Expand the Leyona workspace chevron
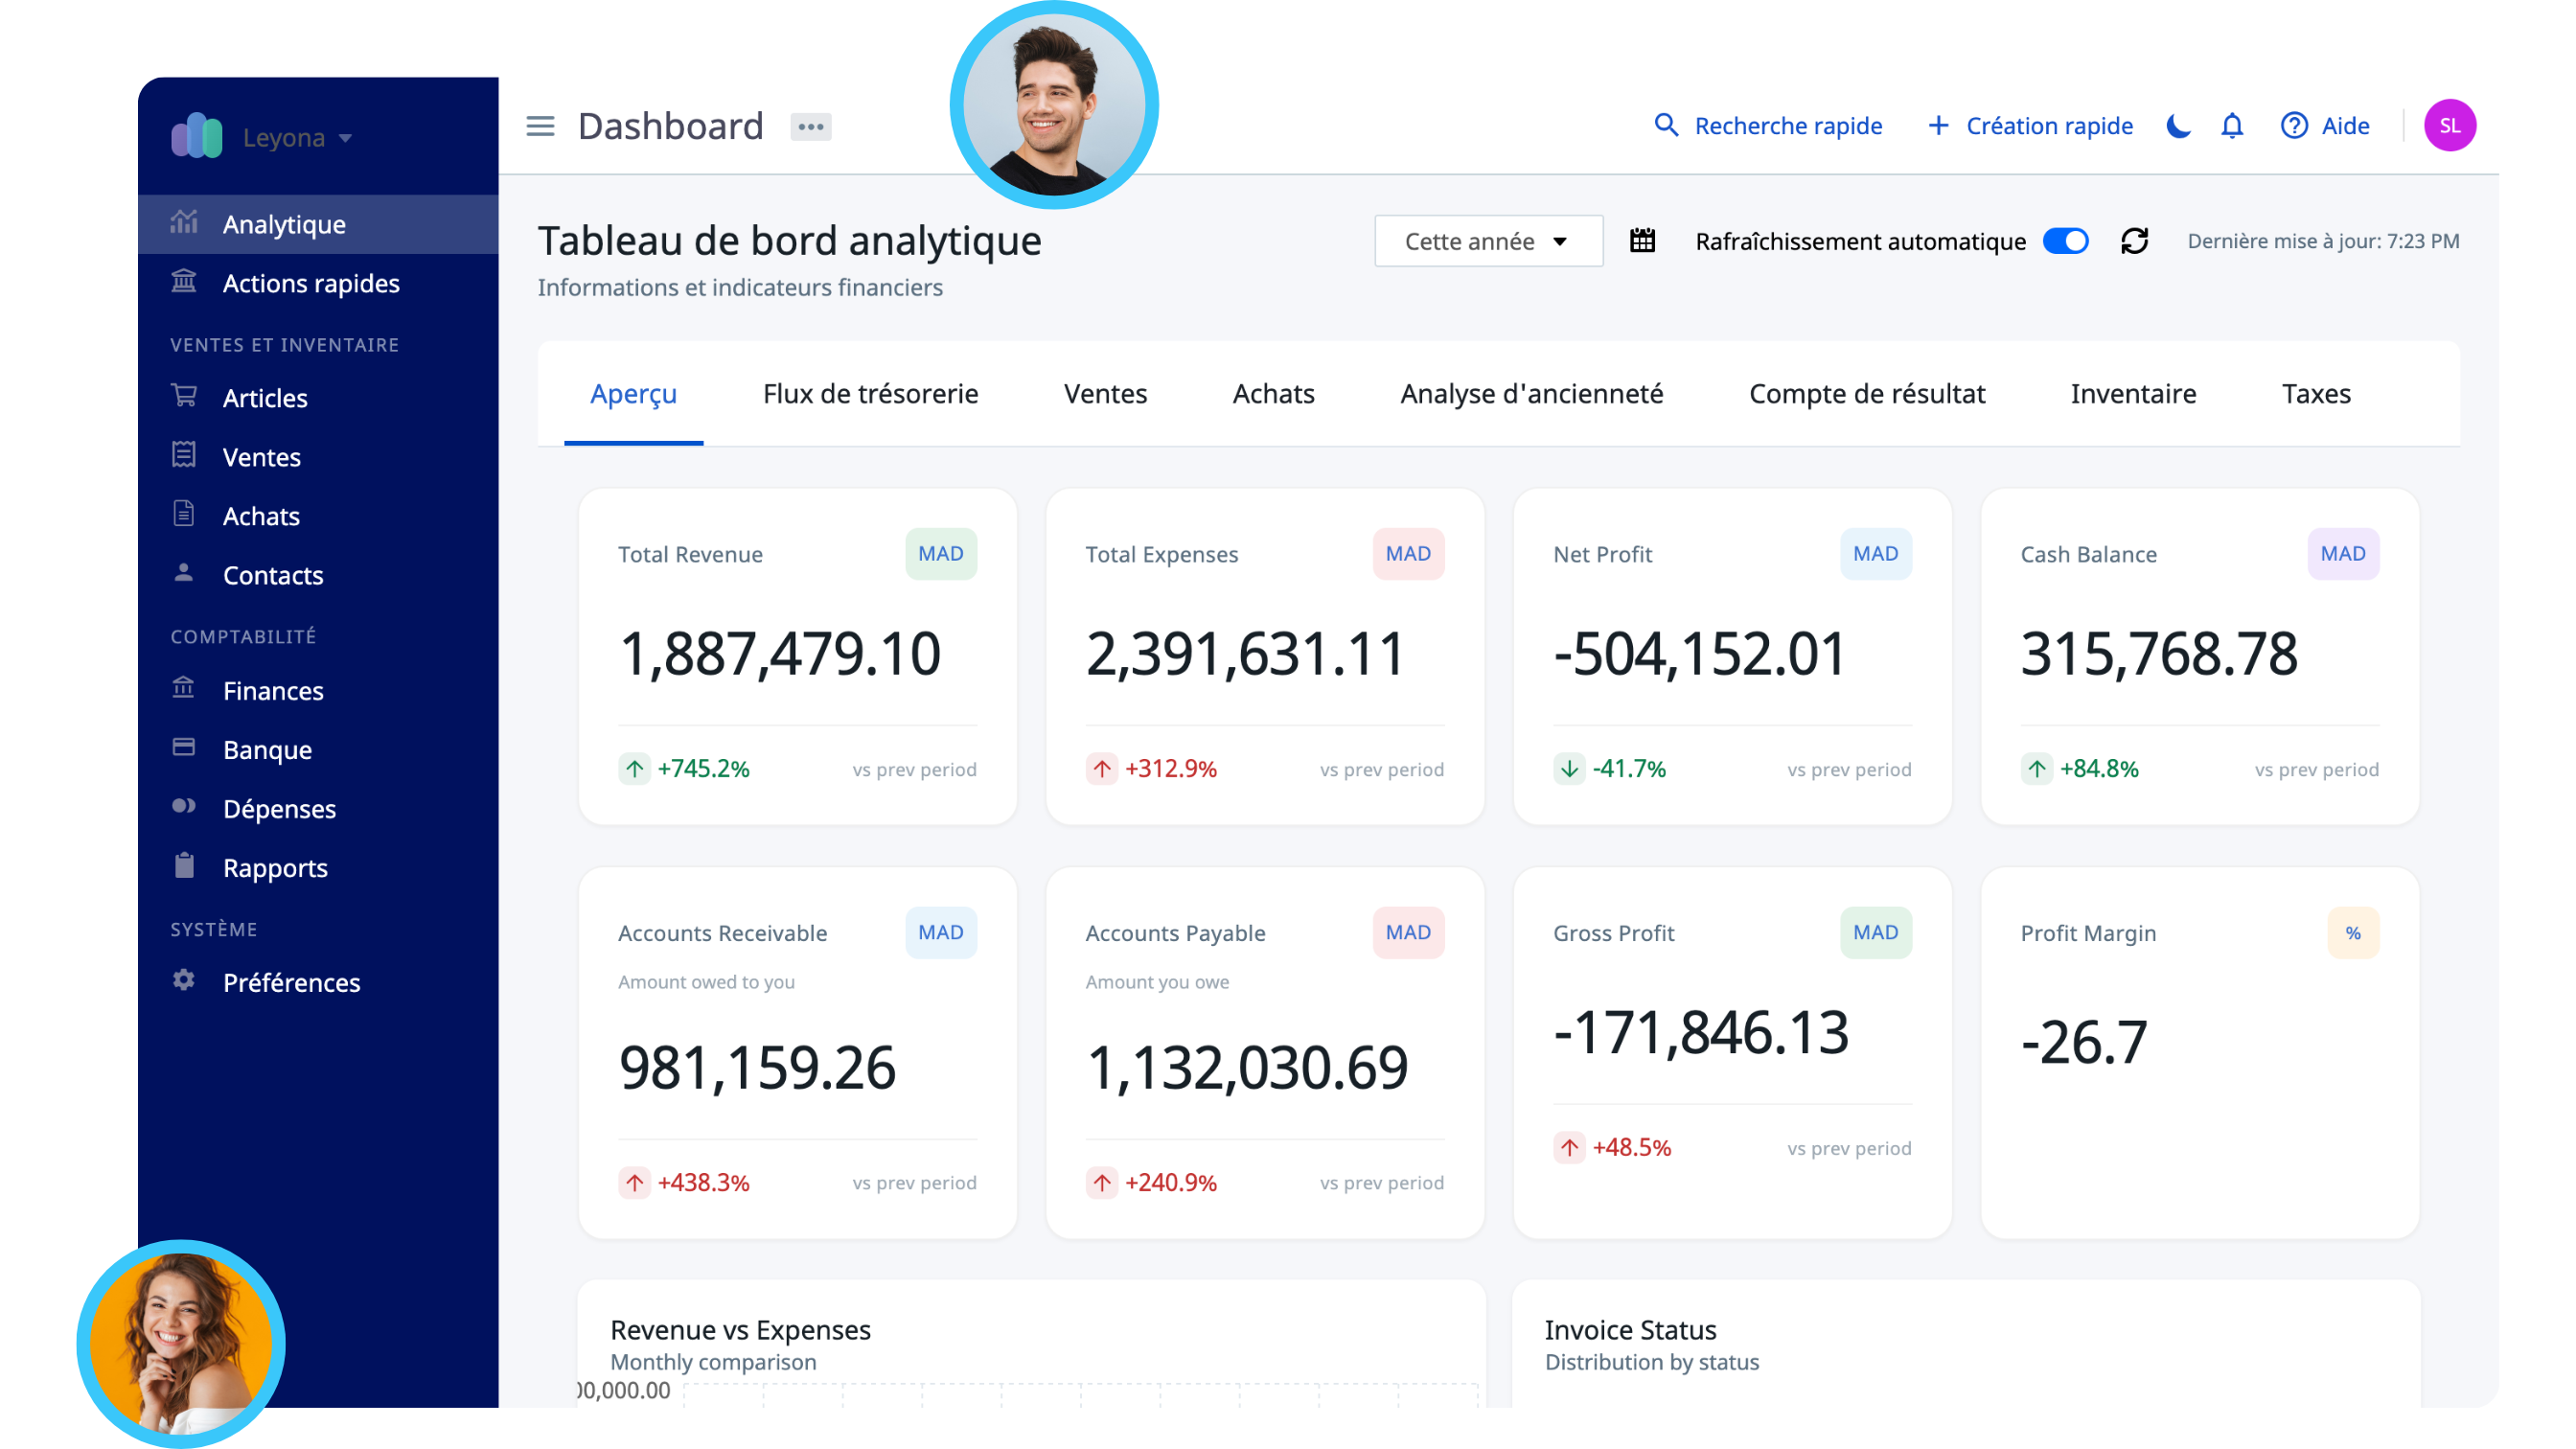This screenshot has width=2576, height=1449. [345, 138]
